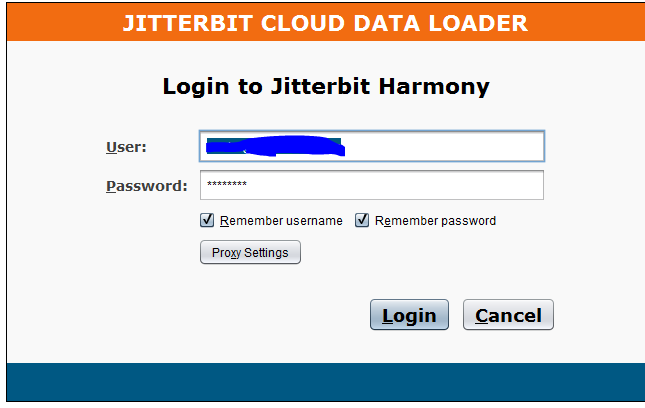Click the "Login to Jitterbit Harmony" heading
The image size is (645, 408).
(326, 87)
